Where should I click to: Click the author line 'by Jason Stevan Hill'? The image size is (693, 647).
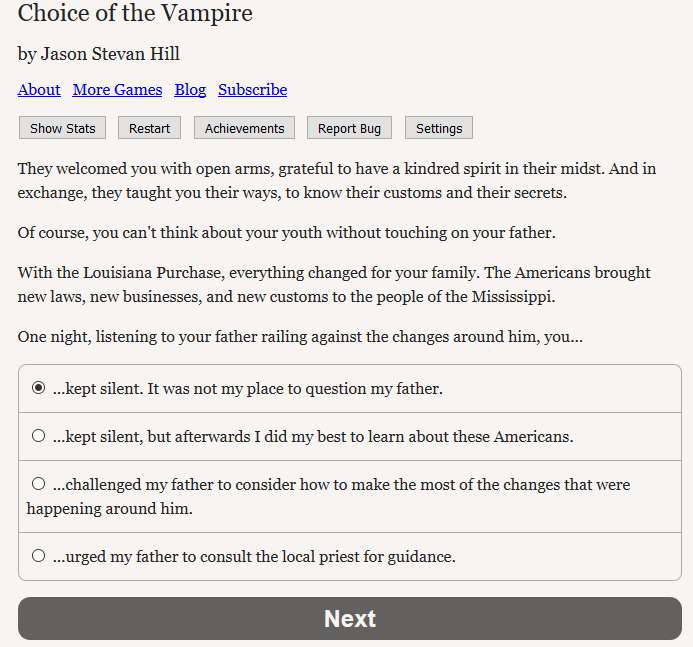pos(99,54)
